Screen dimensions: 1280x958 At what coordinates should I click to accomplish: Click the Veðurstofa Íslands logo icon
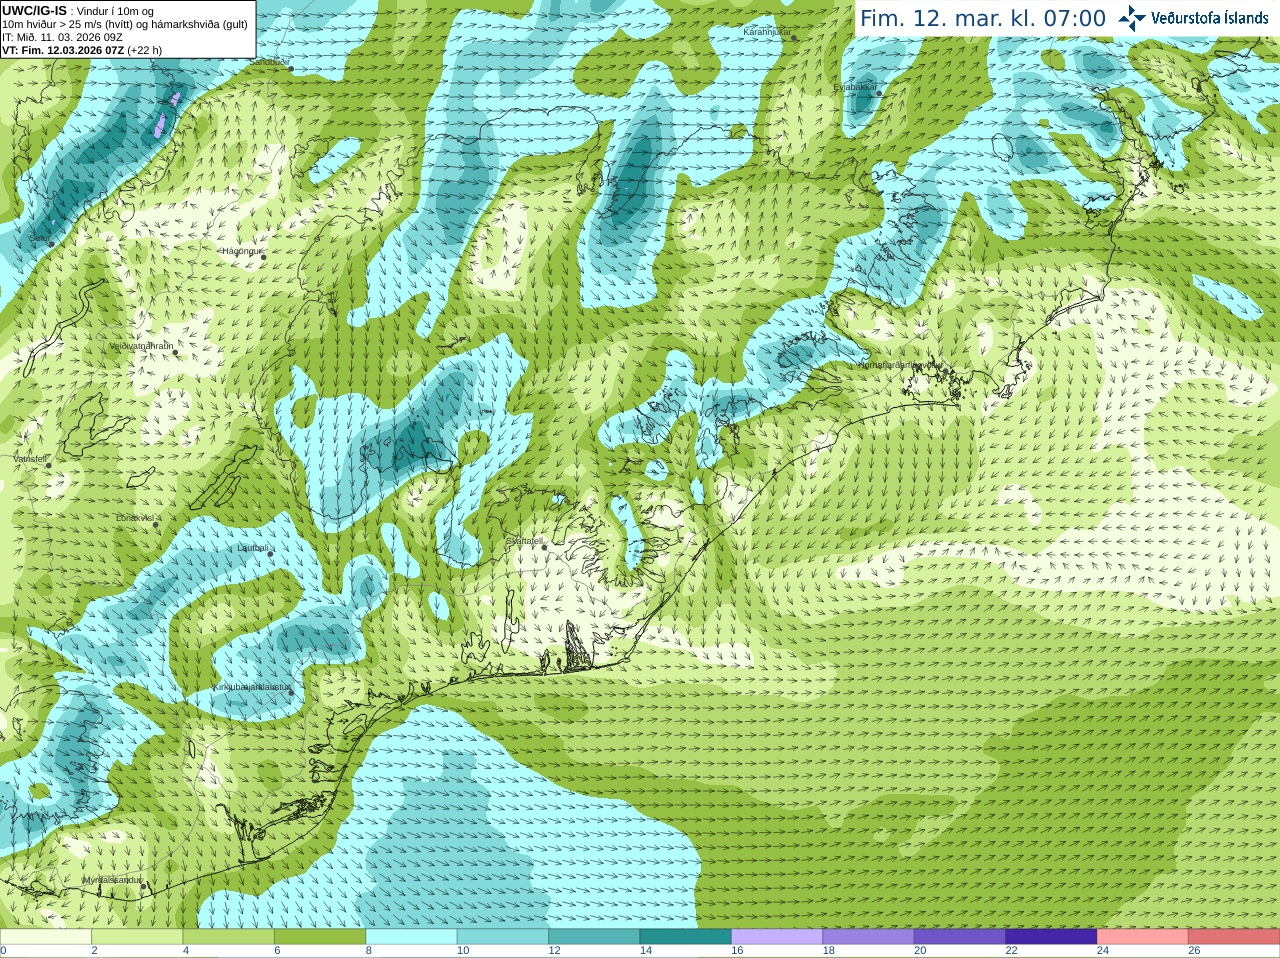coord(1132,18)
